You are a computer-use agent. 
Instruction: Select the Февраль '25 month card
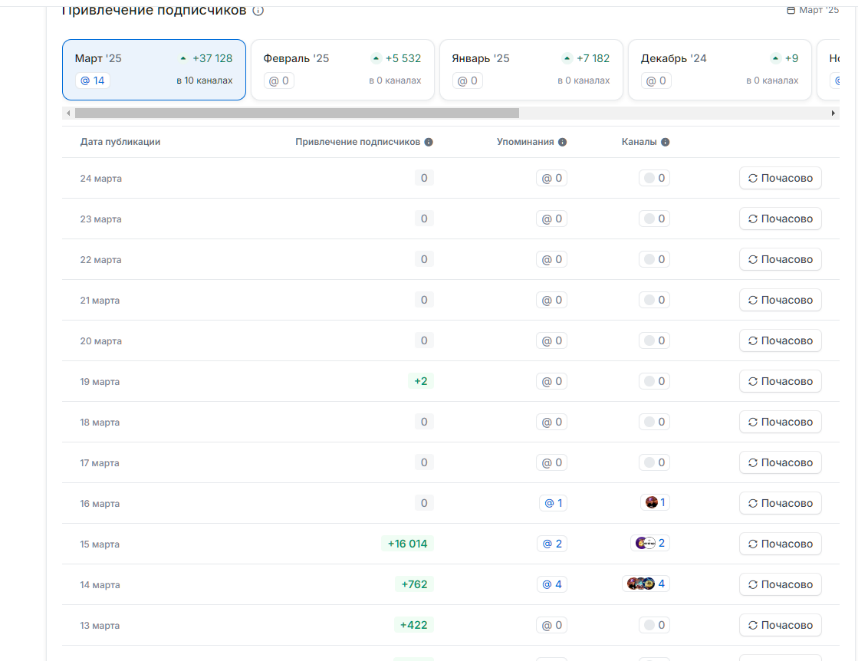click(342, 70)
